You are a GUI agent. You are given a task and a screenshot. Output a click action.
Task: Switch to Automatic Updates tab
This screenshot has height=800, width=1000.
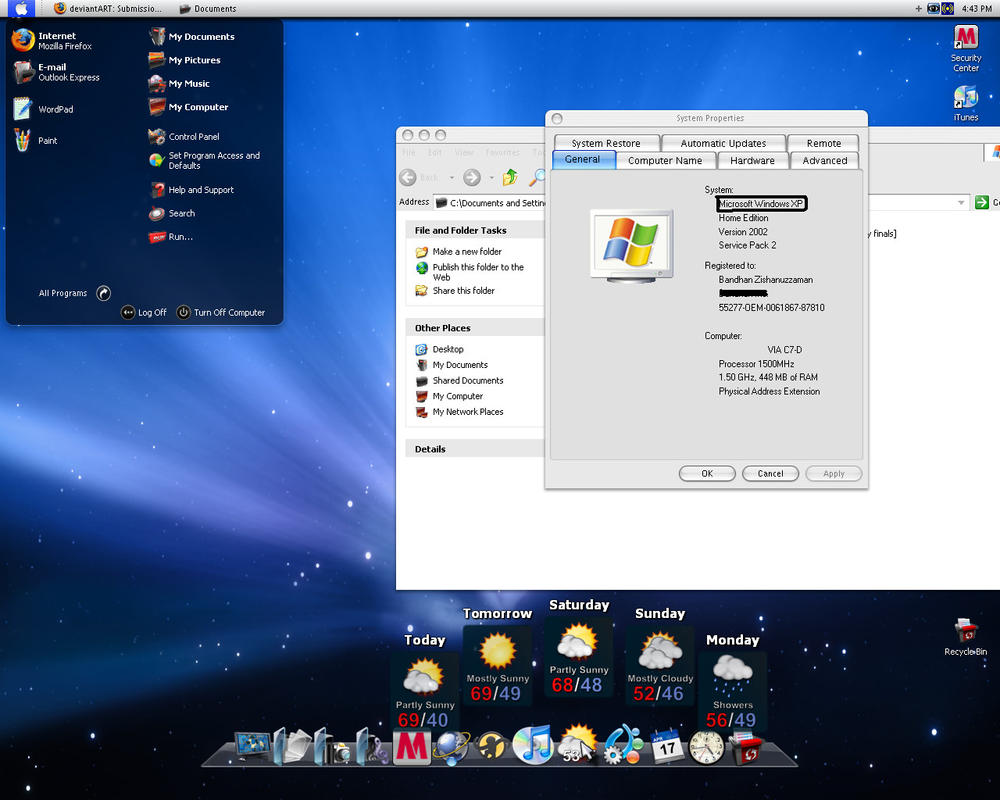723,143
